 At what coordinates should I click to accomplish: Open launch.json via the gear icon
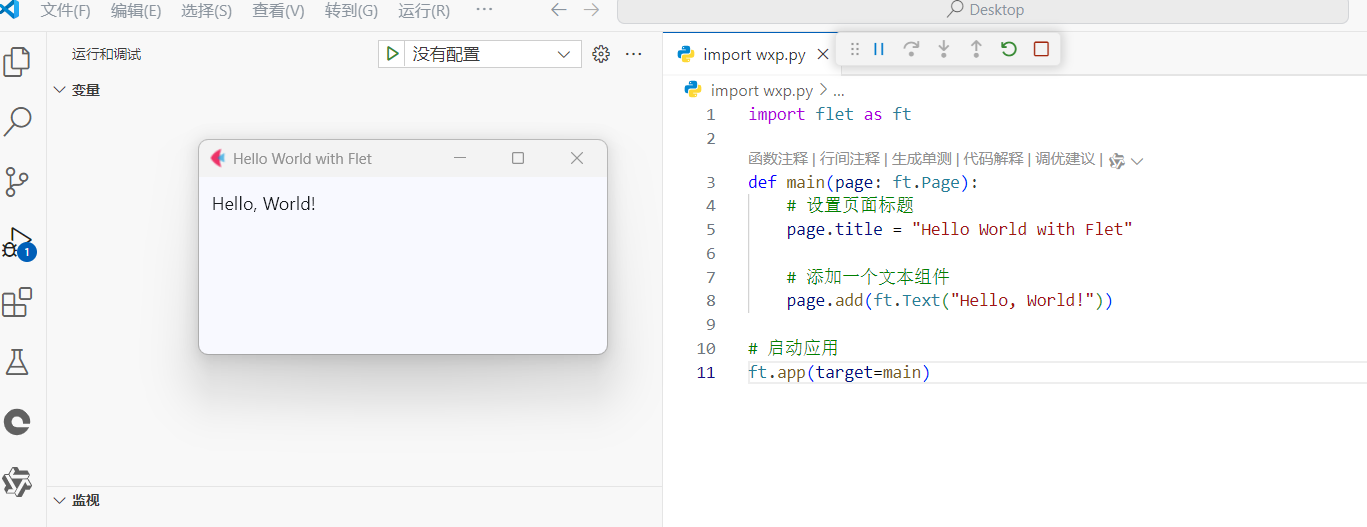coord(601,54)
